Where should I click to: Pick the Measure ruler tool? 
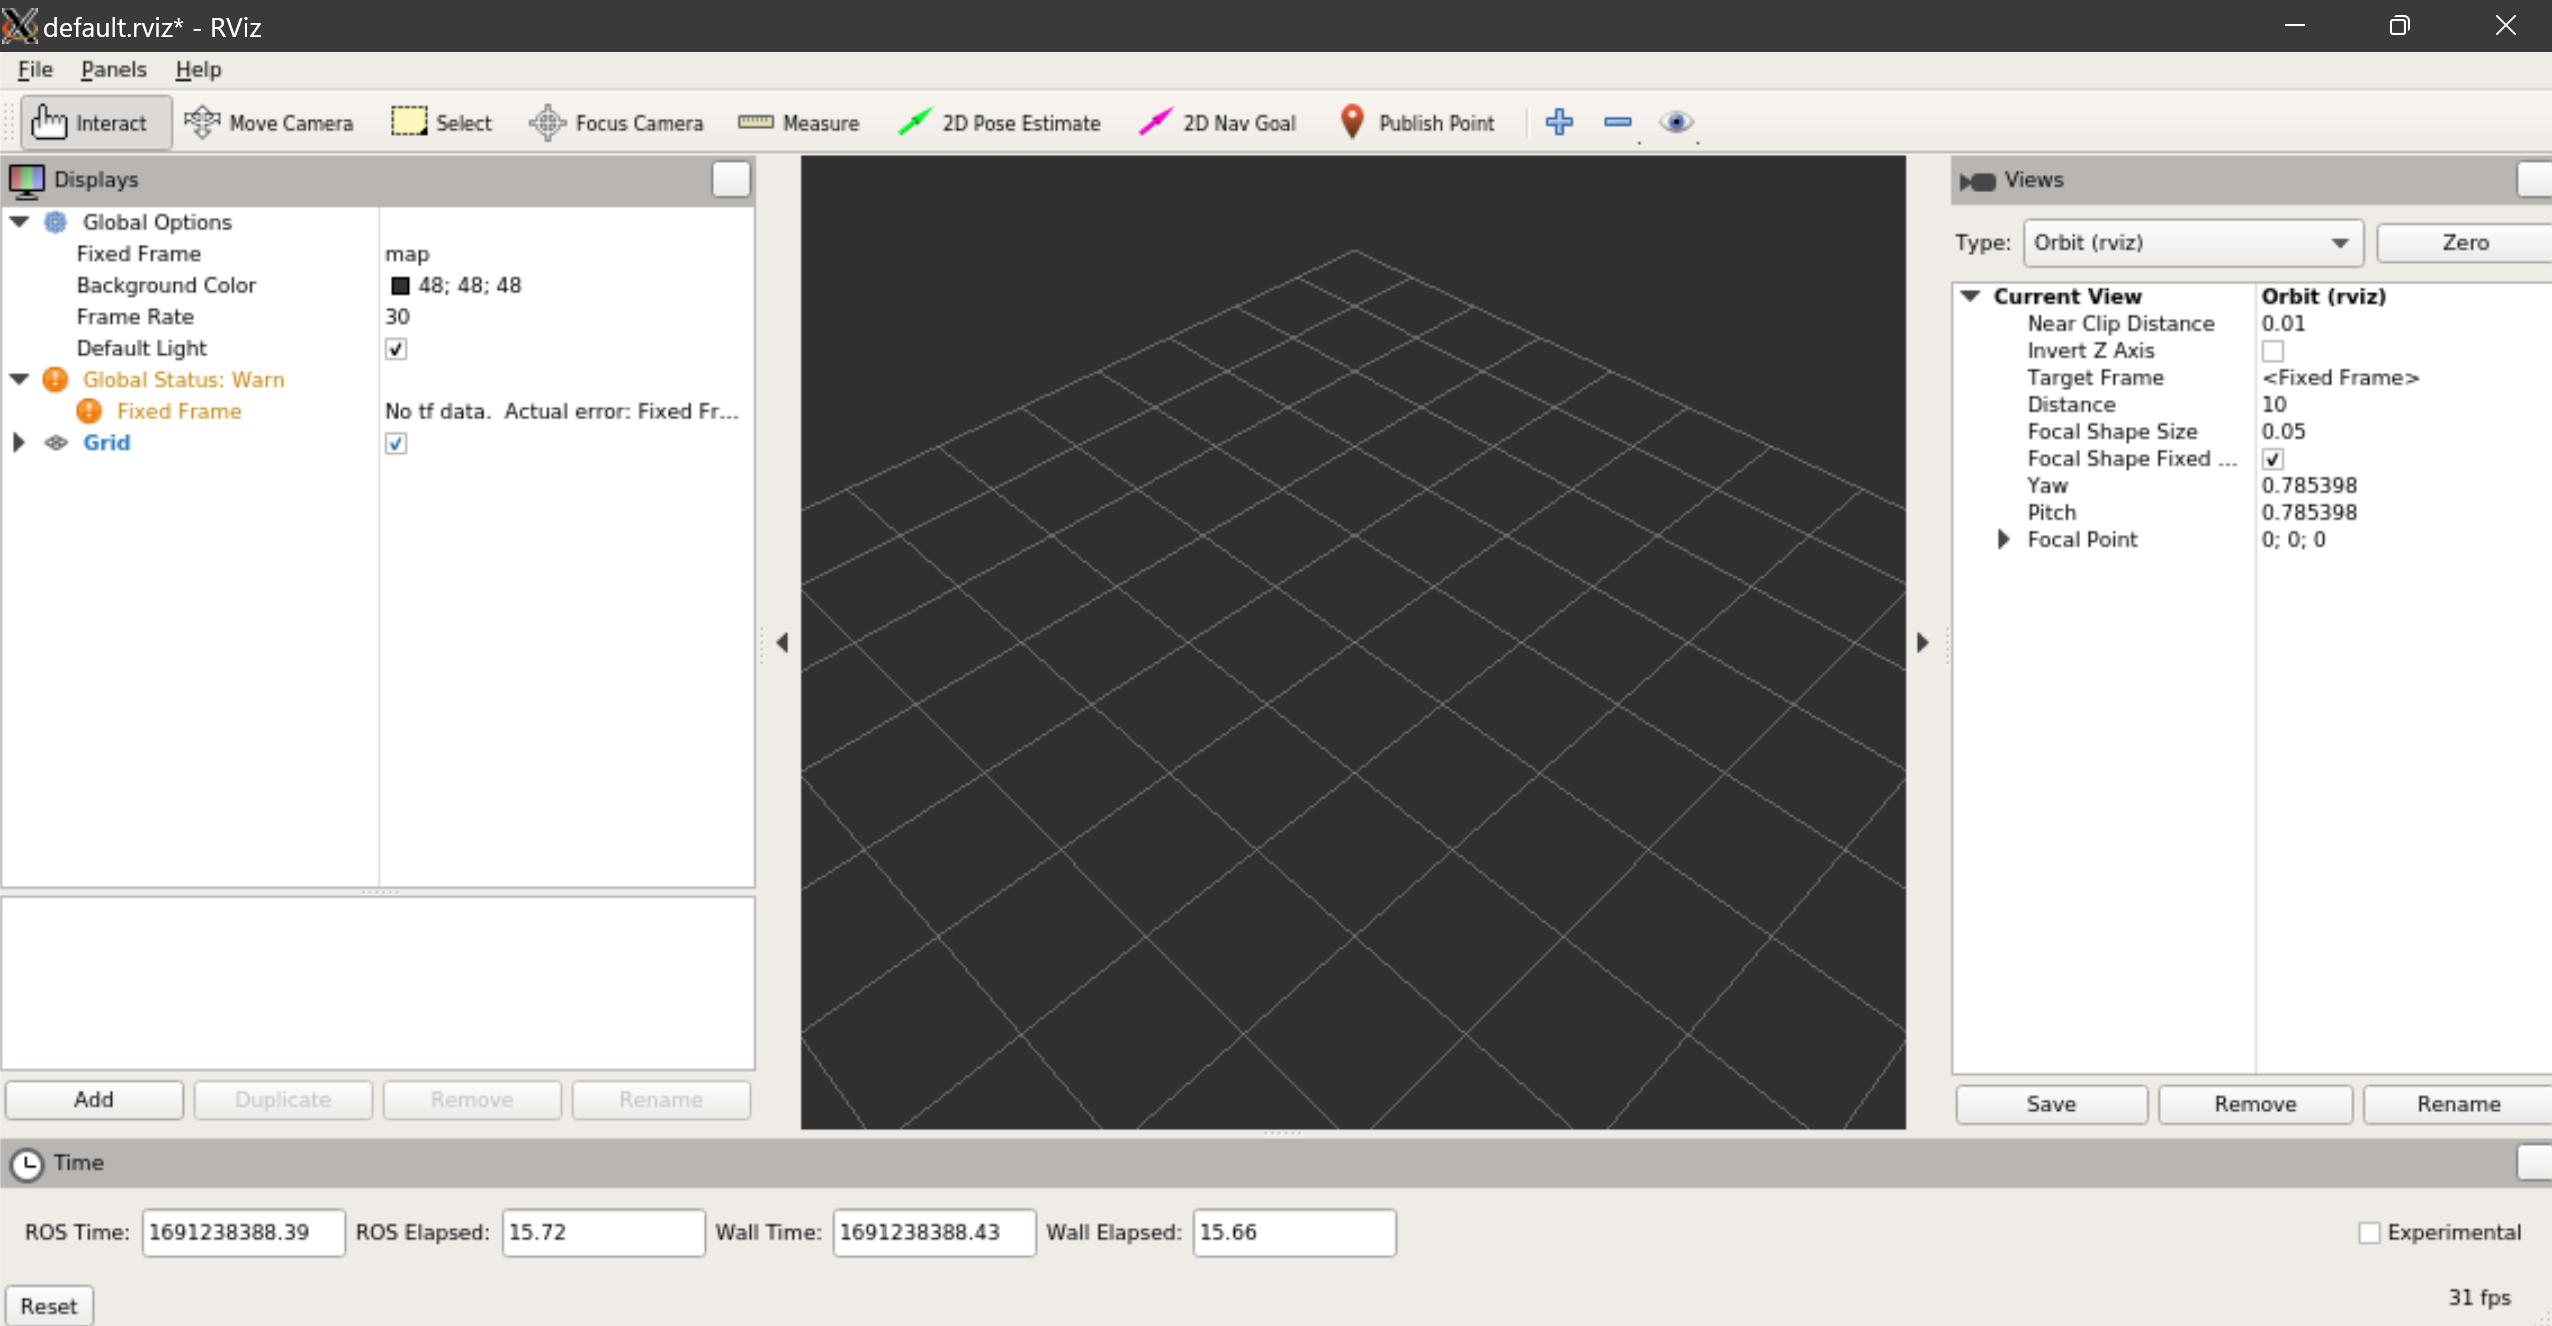tap(798, 123)
